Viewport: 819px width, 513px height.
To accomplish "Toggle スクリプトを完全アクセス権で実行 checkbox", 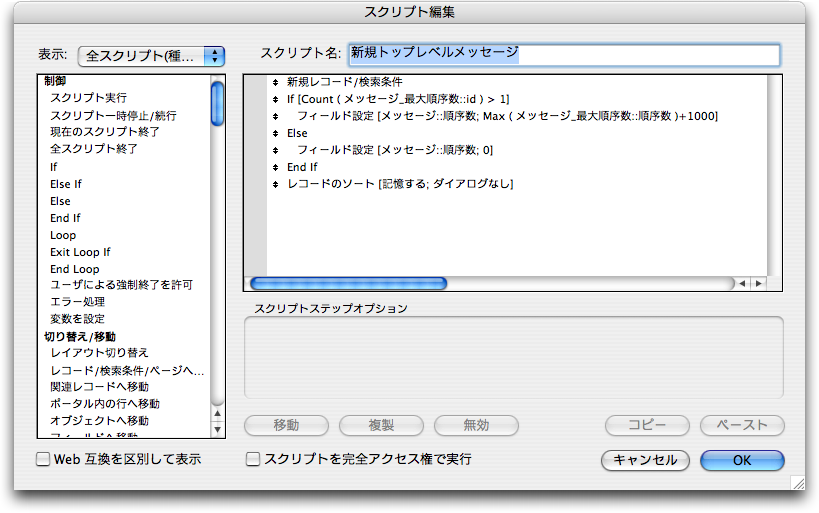I will [253, 460].
